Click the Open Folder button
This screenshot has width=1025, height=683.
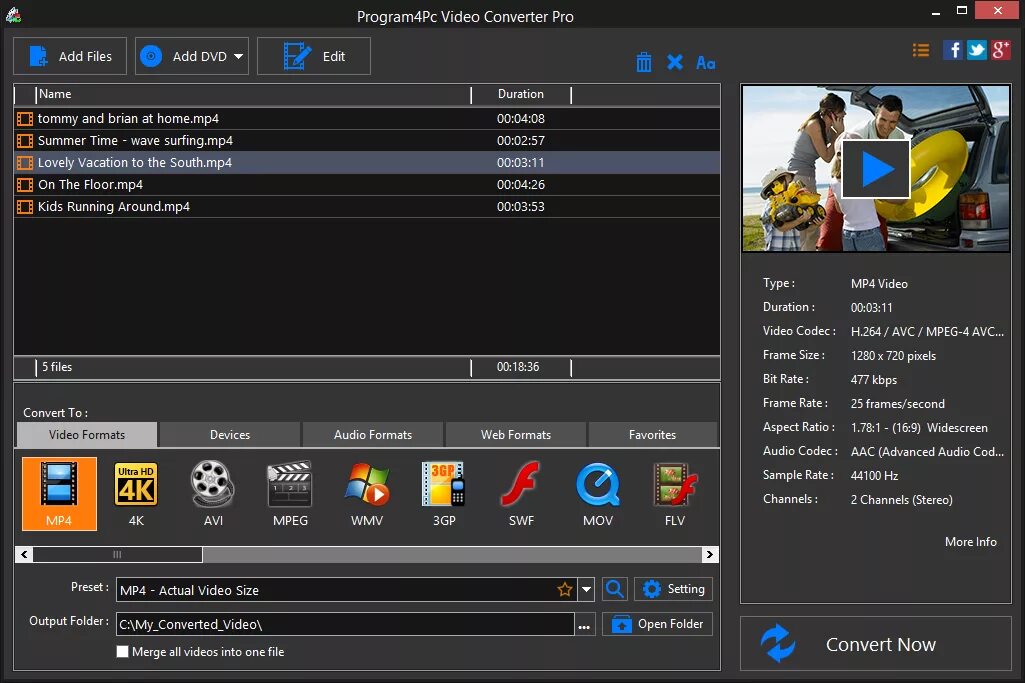click(x=658, y=624)
